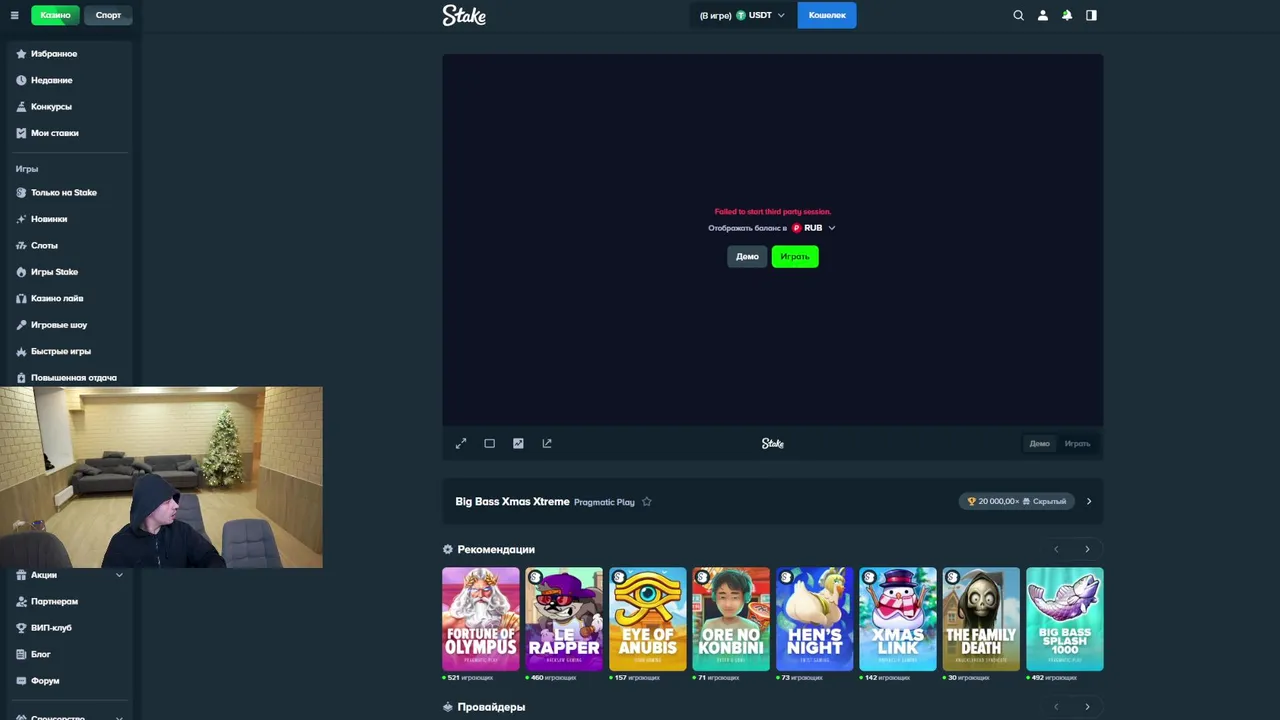Enter fullscreen mode for the game
The height and width of the screenshot is (720, 1280).
pyautogui.click(x=461, y=444)
